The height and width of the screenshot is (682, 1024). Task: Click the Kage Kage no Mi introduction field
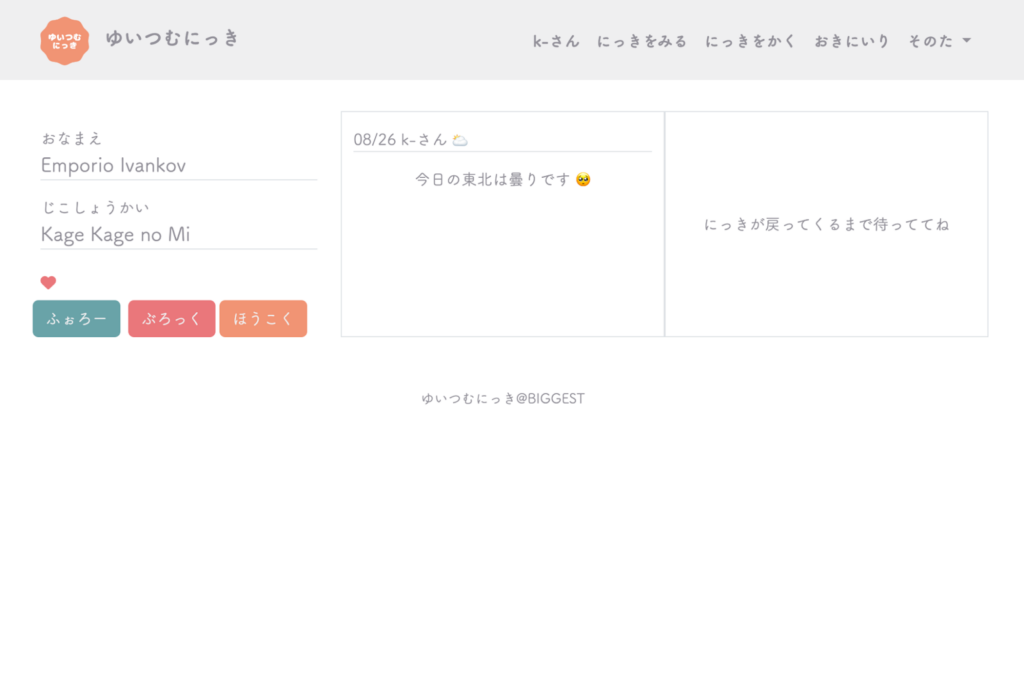[178, 234]
